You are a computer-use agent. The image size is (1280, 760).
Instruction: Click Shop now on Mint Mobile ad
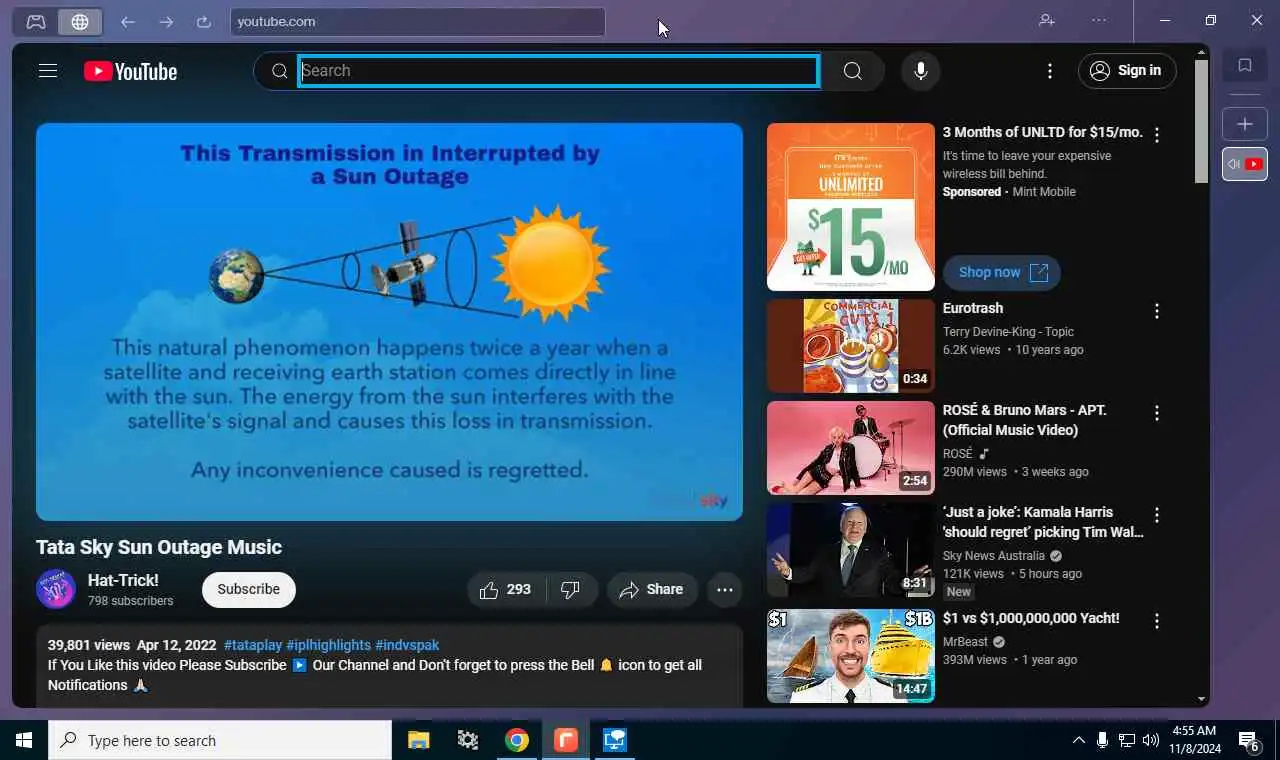pyautogui.click(x=1002, y=272)
